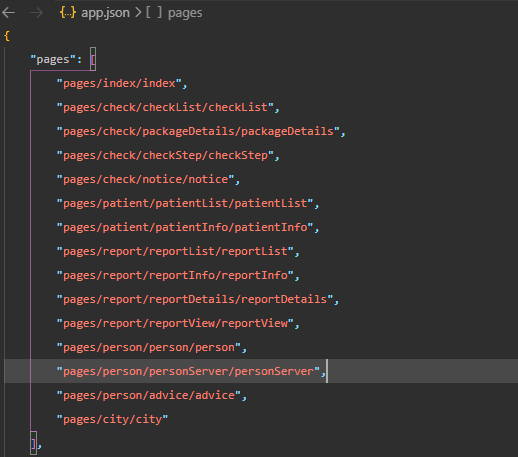This screenshot has width=518, height=457.
Task: Click the opening curly brace at top
Action: 7,35
